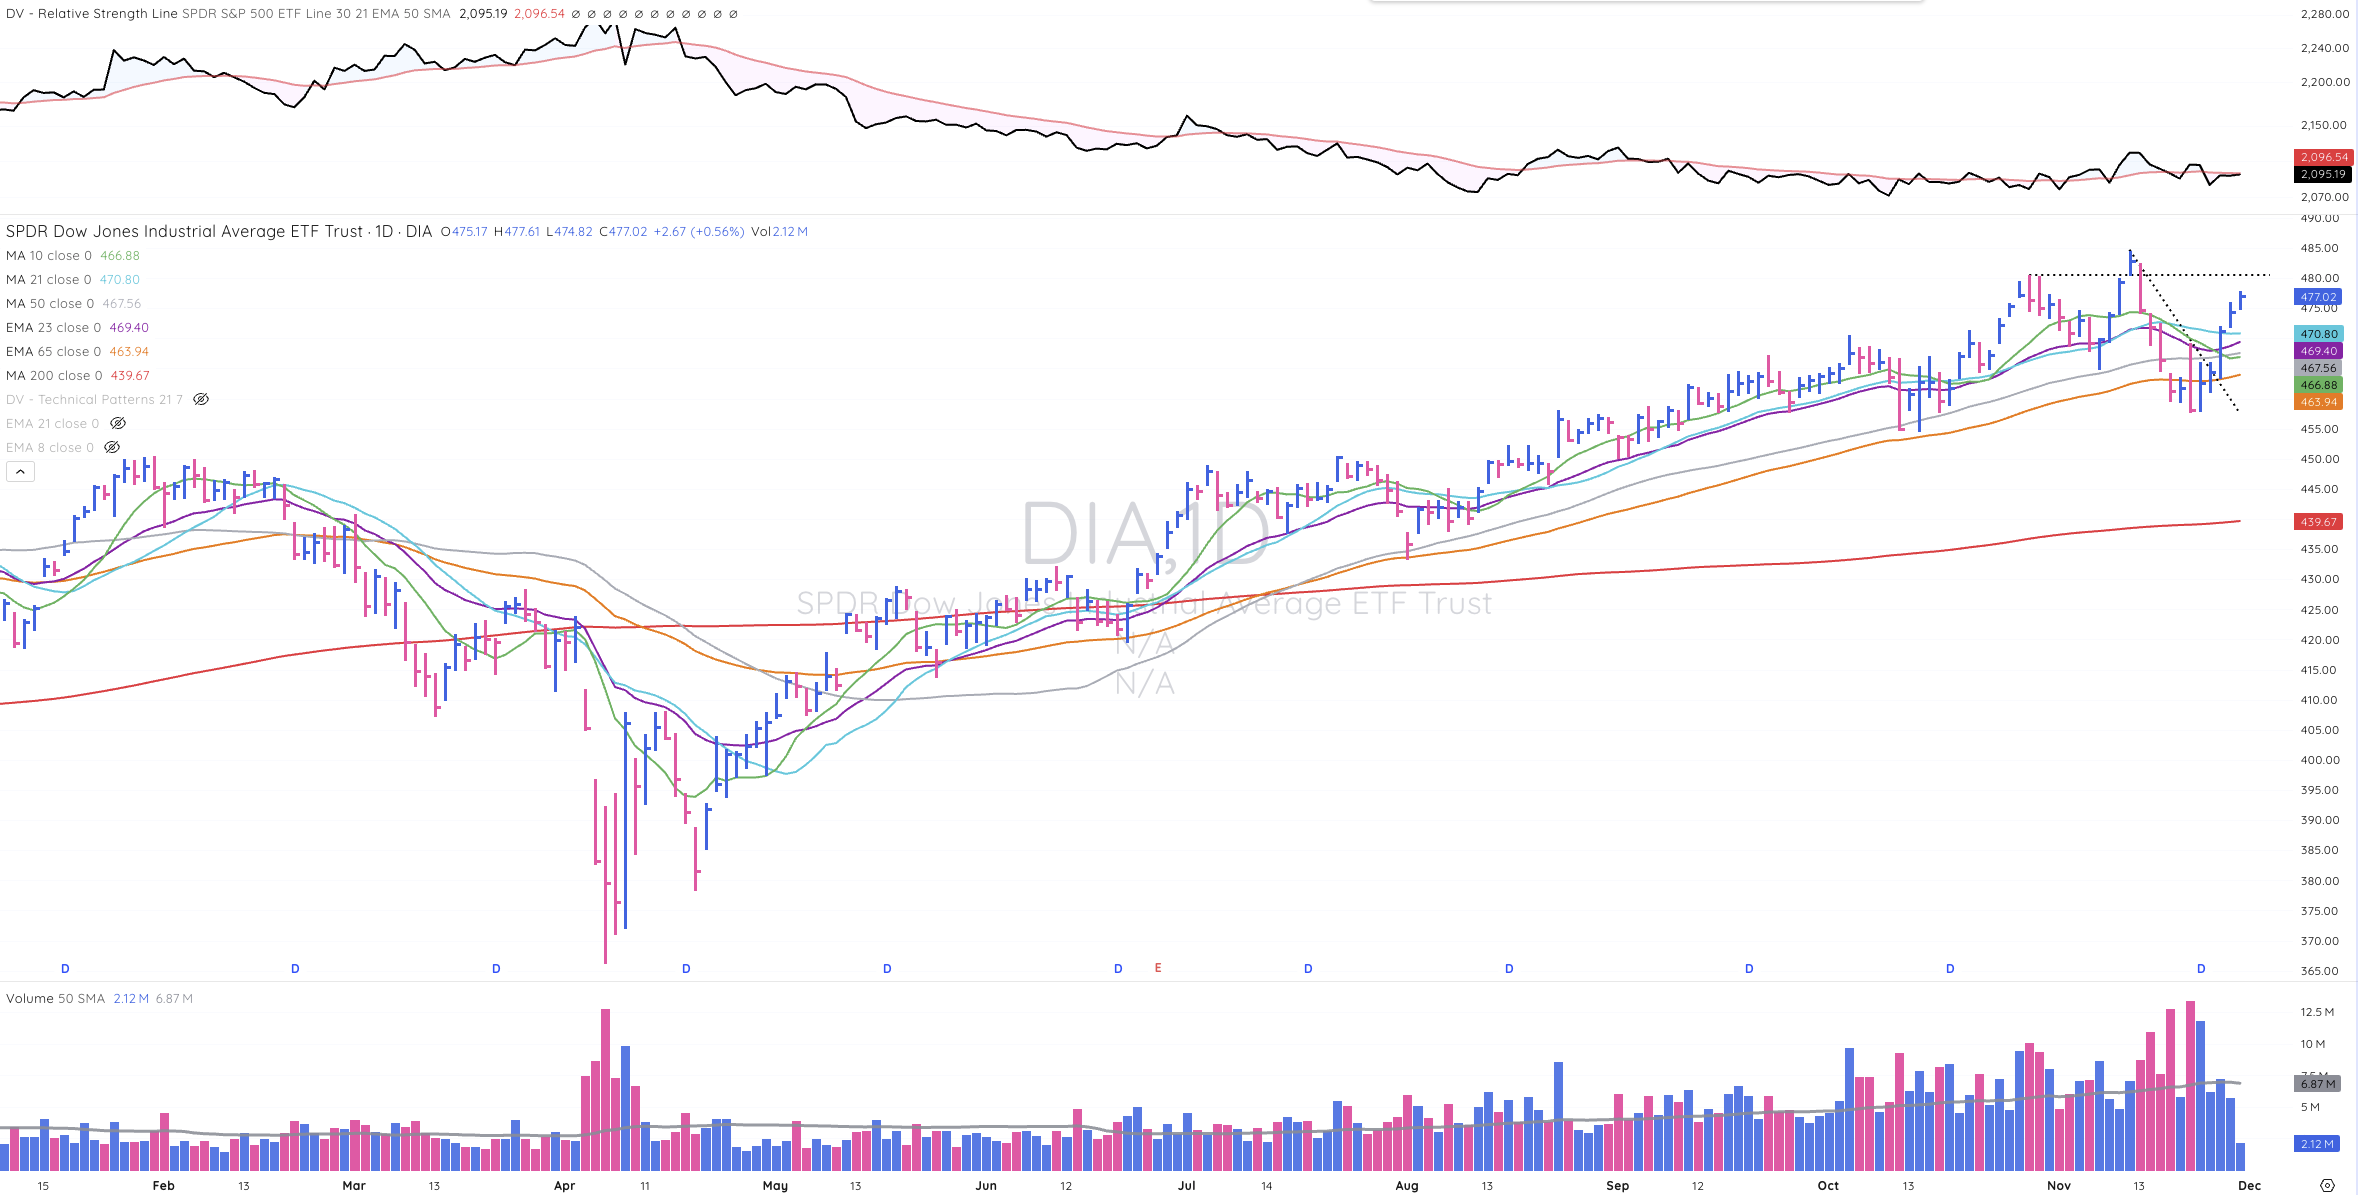The width and height of the screenshot is (2358, 1195).
Task: Select the EMA 65 close legend entry
Action: [x=53, y=351]
